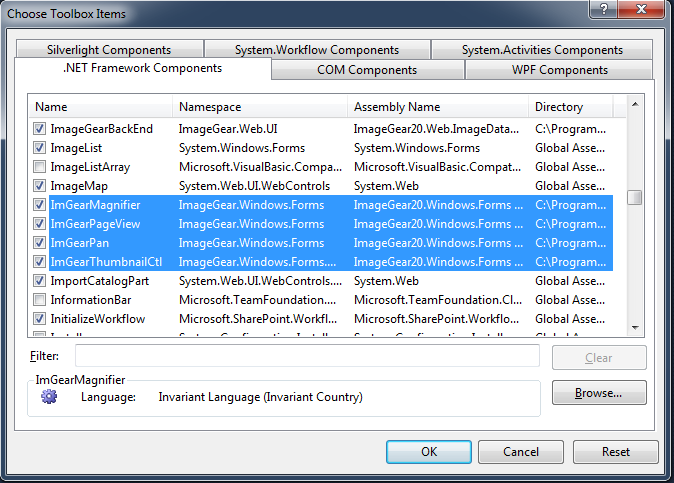The height and width of the screenshot is (483, 674).
Task: Select the ImGearMagnifier row name
Action: tap(95, 205)
